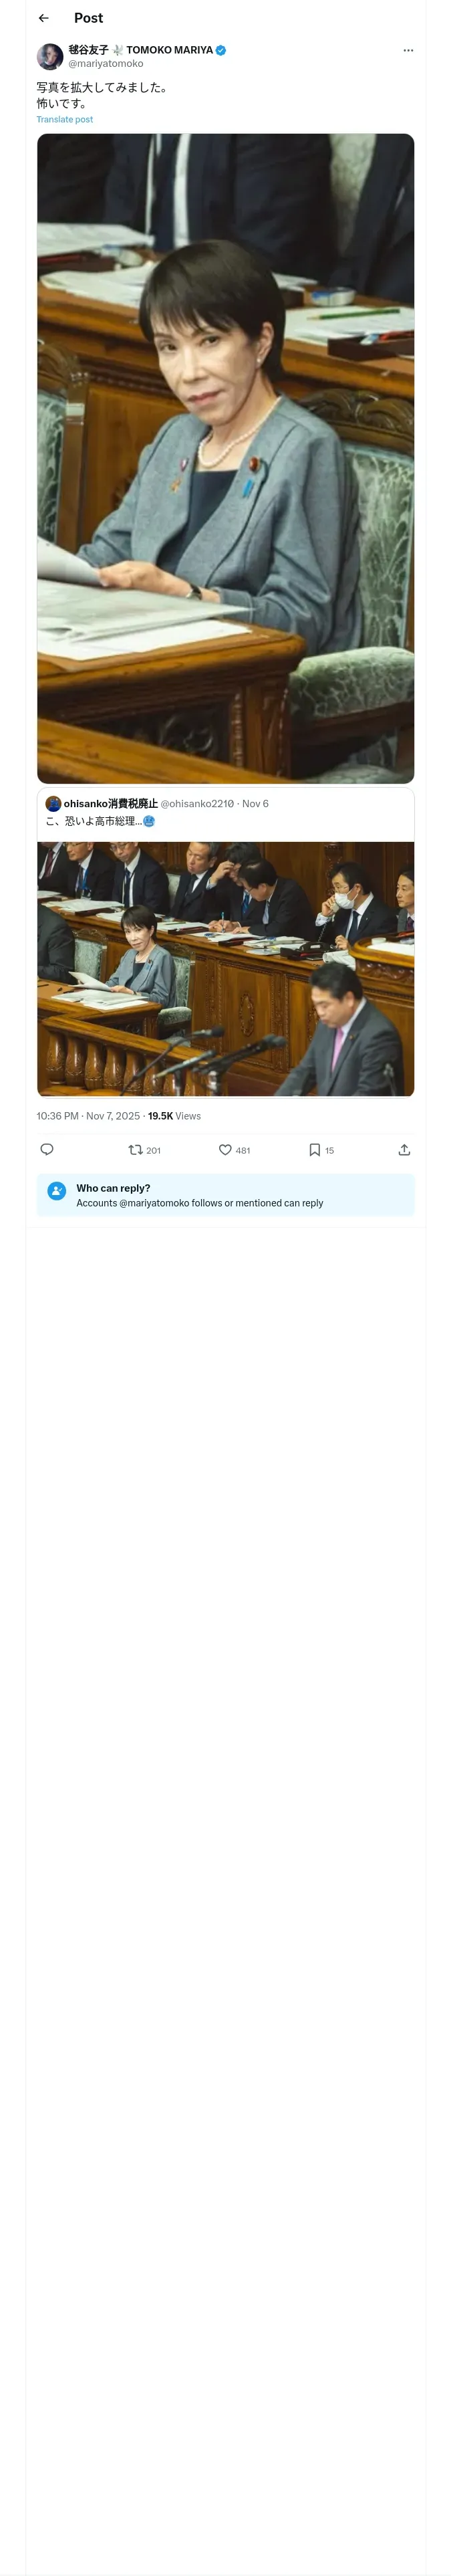Open the author's profile avatar

click(x=50, y=56)
